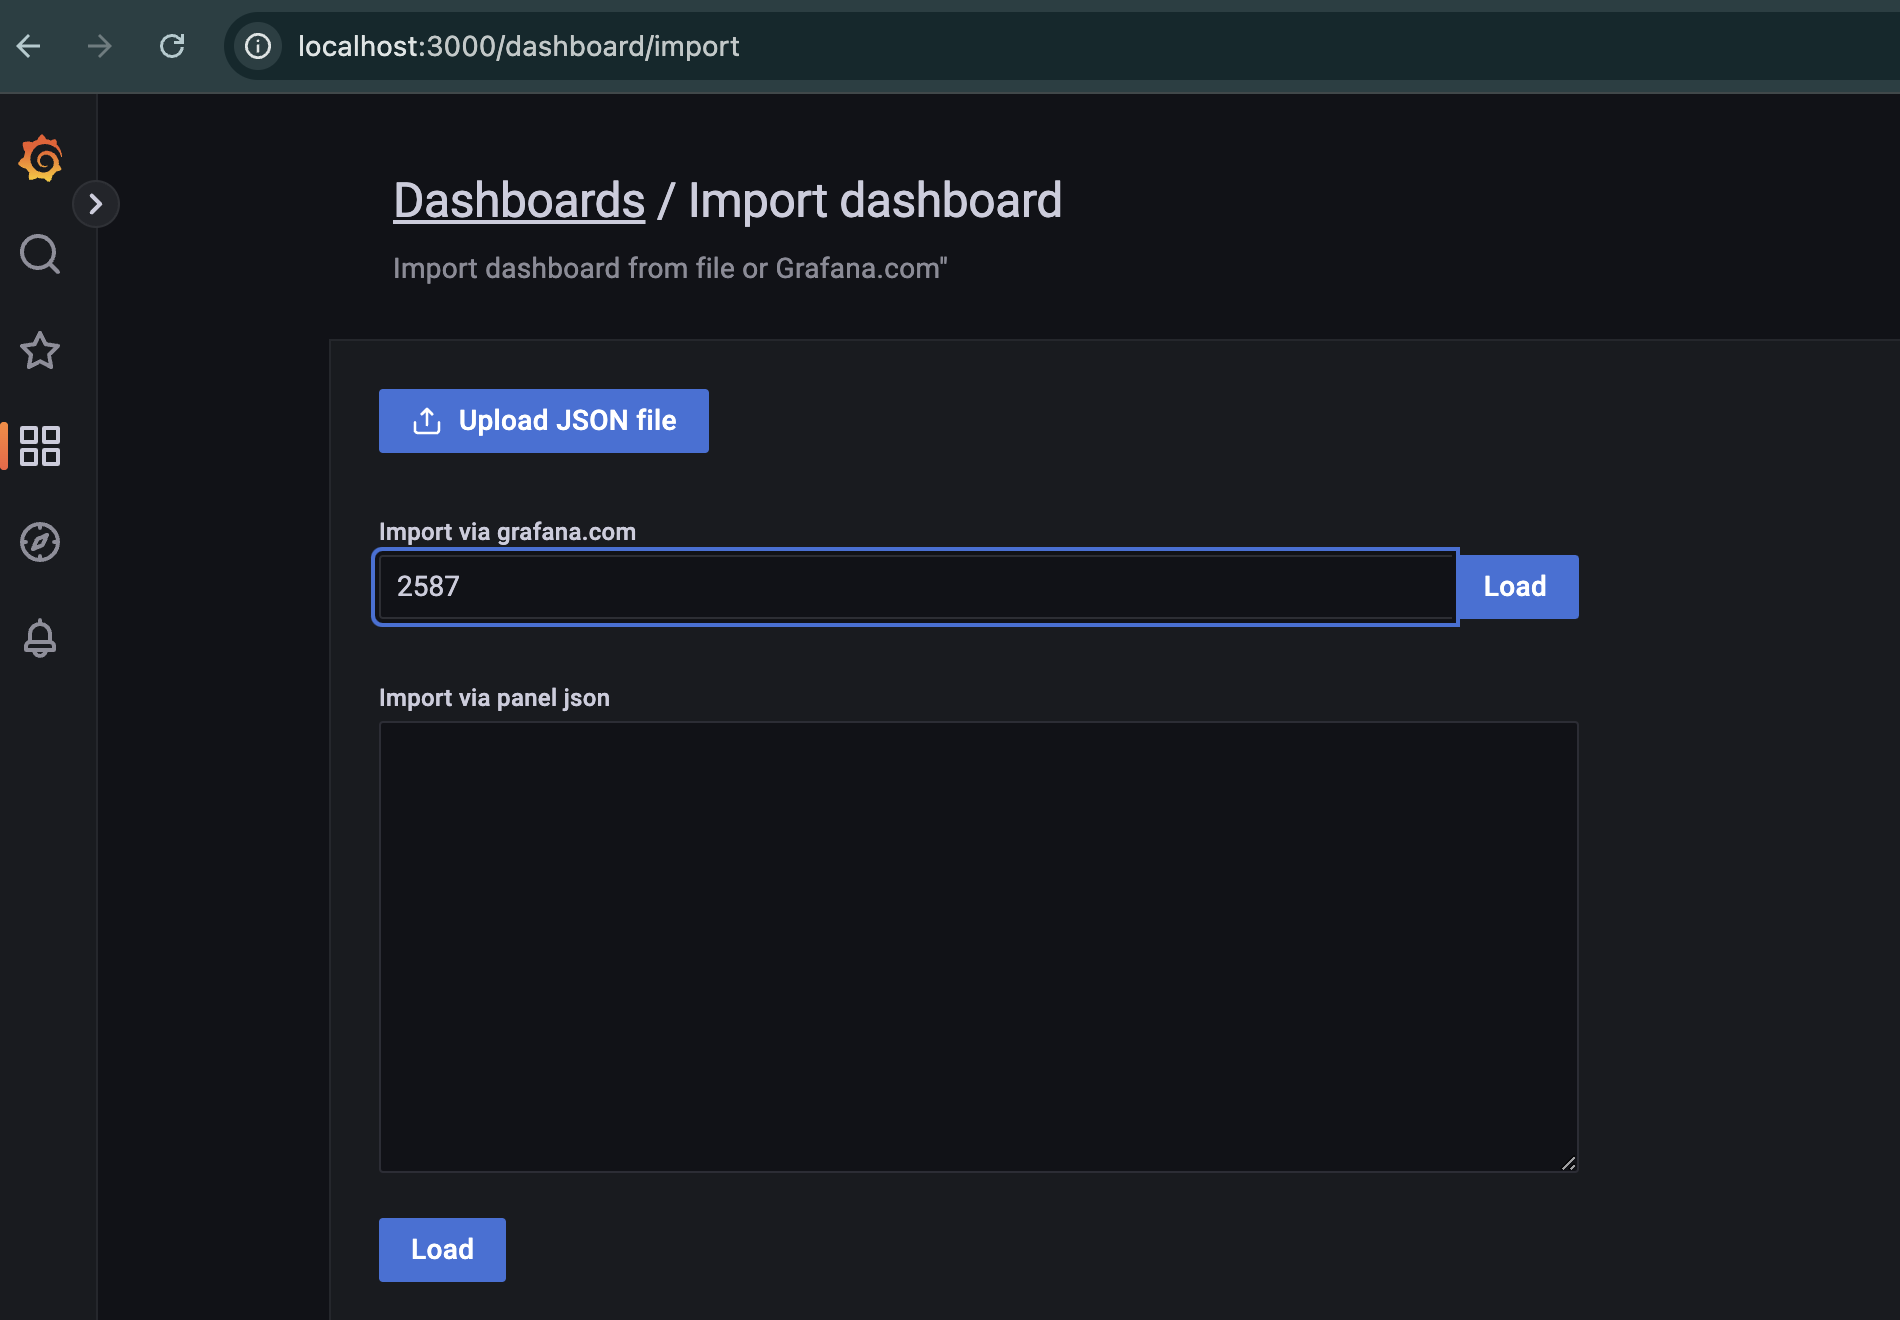Click the 'Import via grafana.com' label
Screen dimensions: 1900x1320
pyautogui.click(x=507, y=532)
